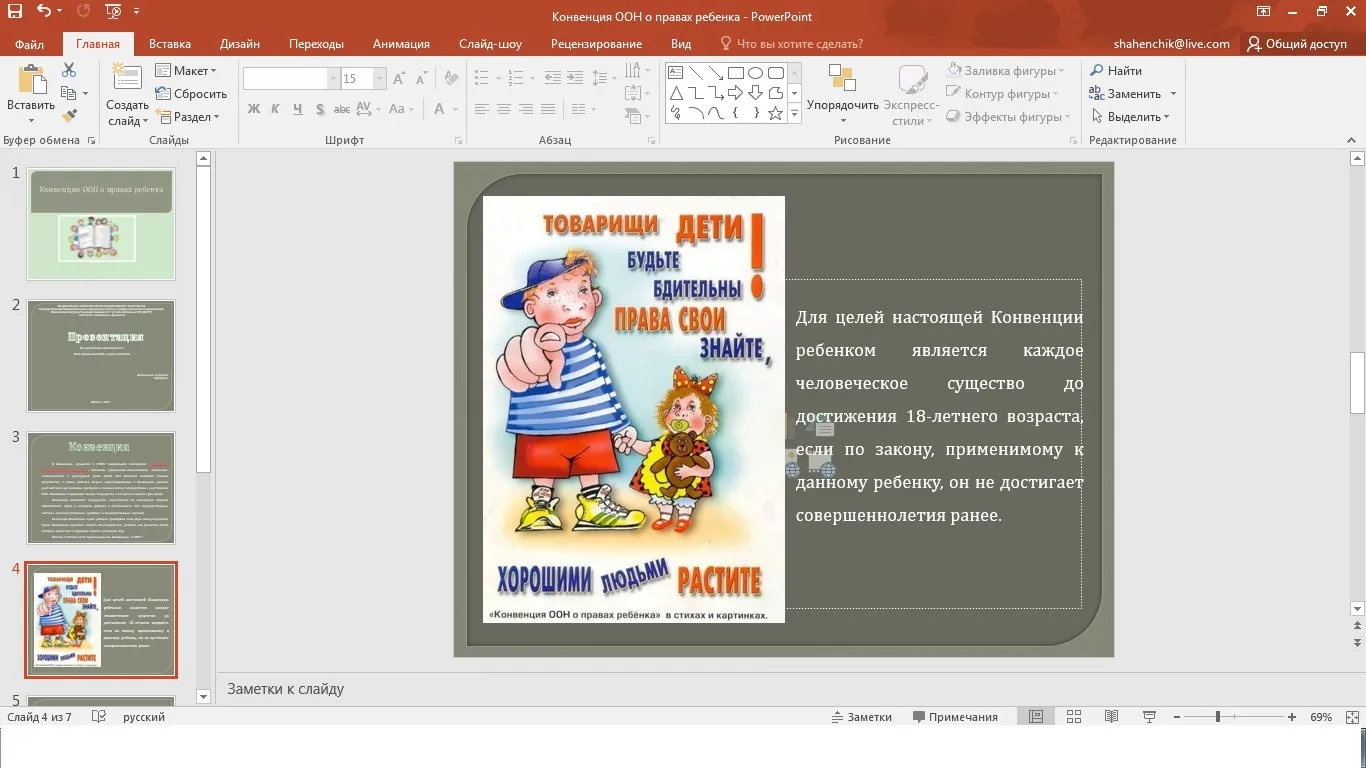
Task: Increase list indent level
Action: (573, 79)
